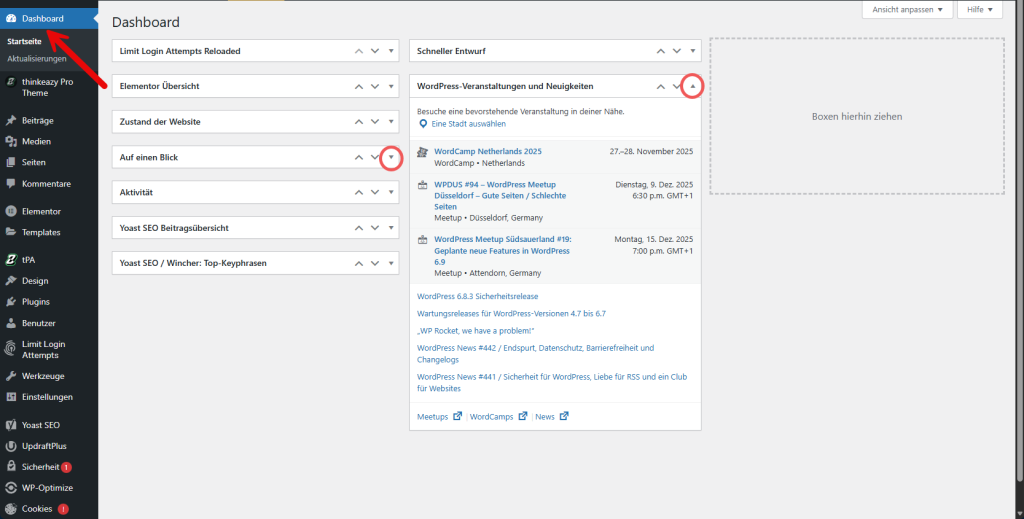Open Plugins via its plug icon

(10, 301)
